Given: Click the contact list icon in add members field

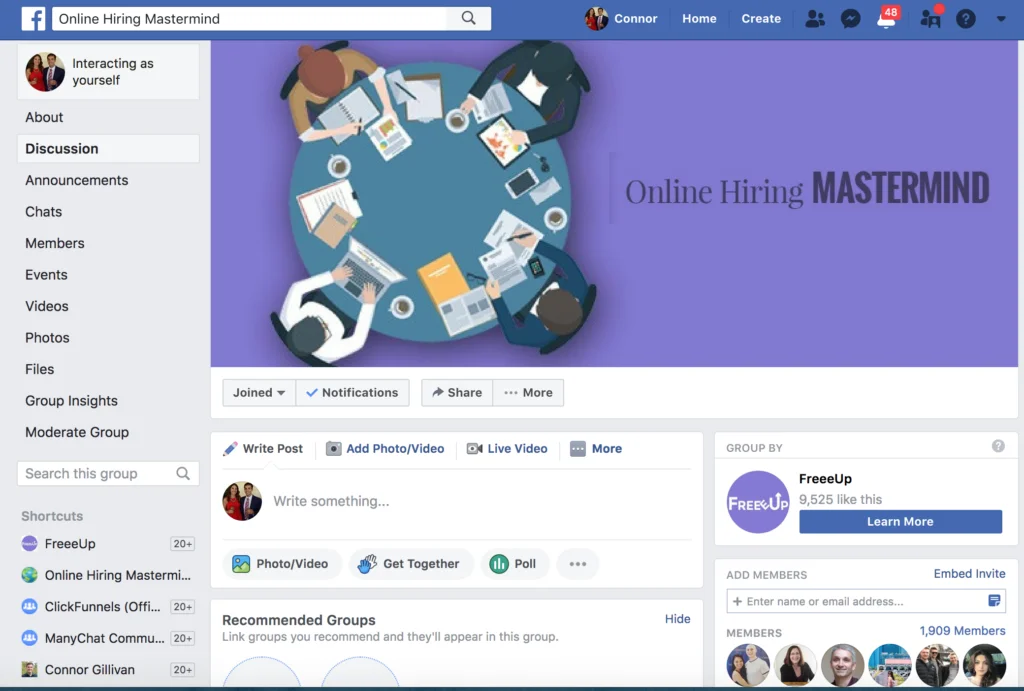Looking at the screenshot, I should click(x=994, y=600).
